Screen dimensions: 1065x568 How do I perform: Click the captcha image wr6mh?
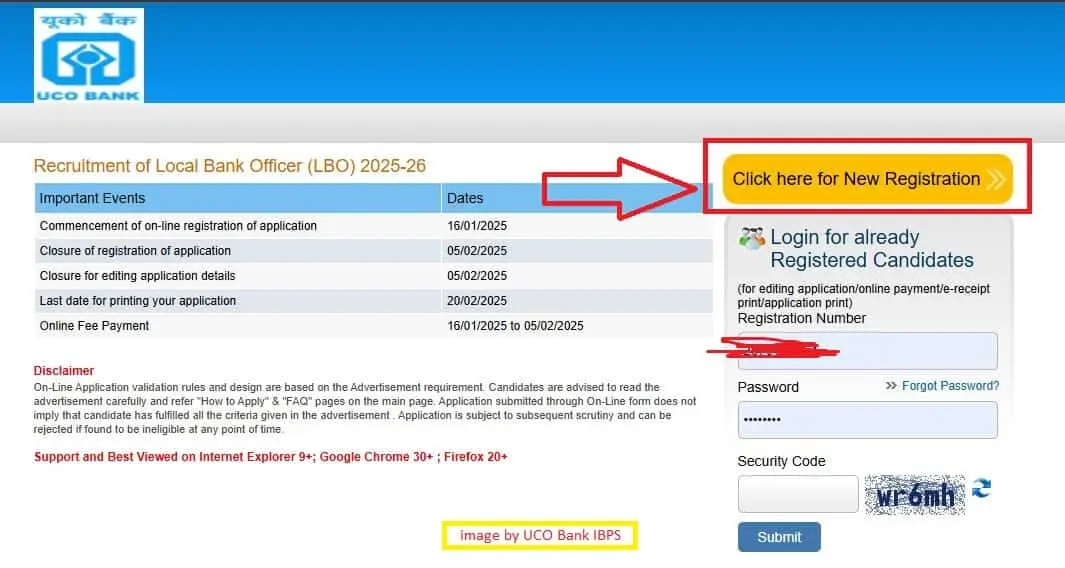915,495
